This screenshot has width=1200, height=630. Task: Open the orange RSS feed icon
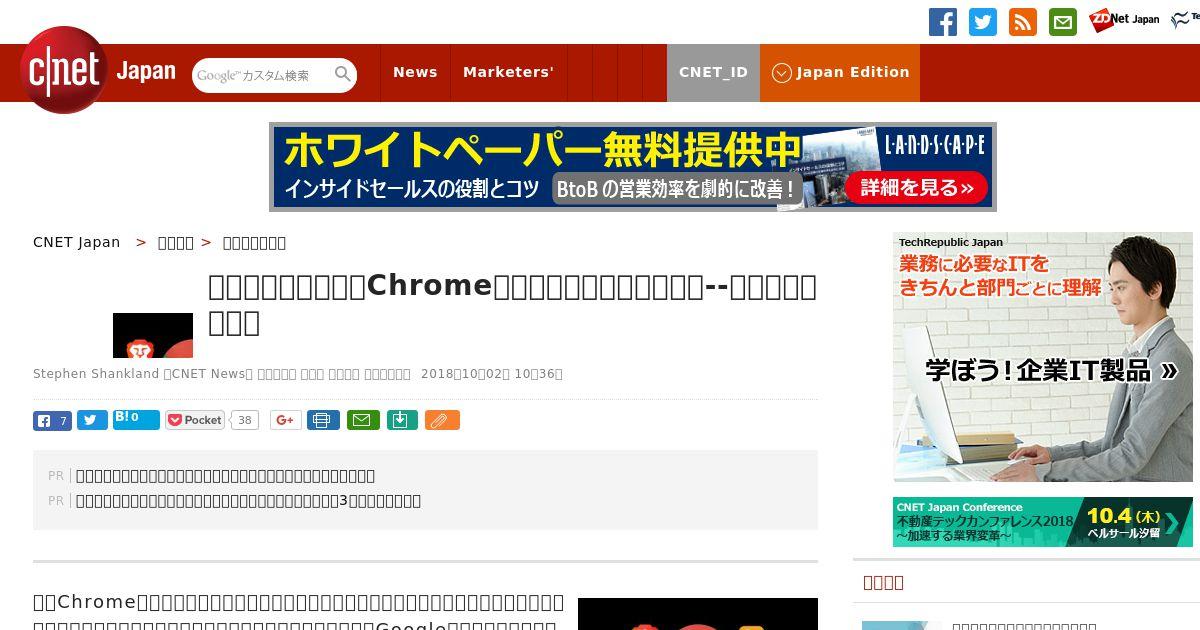click(x=1023, y=22)
